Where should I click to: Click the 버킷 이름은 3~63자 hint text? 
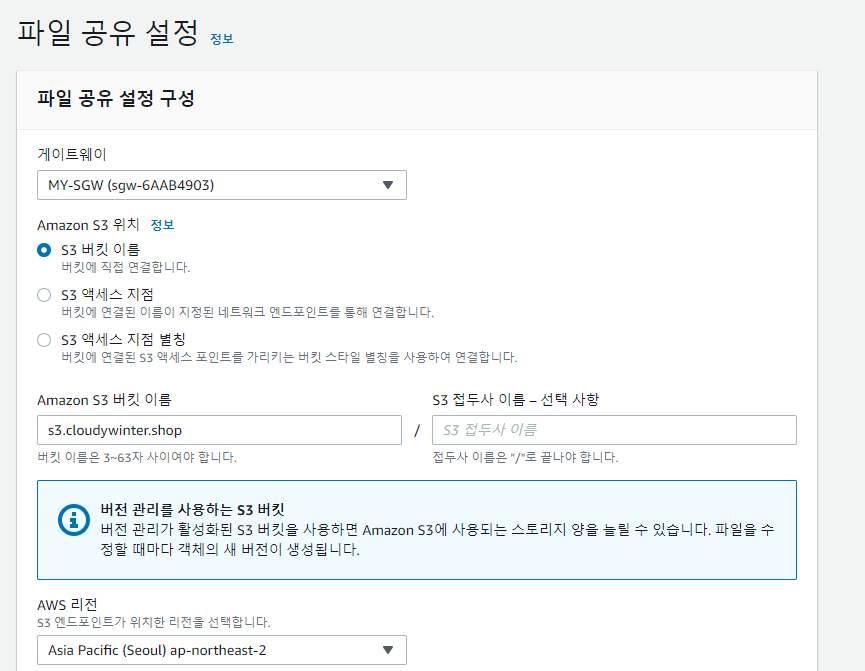tap(137, 457)
